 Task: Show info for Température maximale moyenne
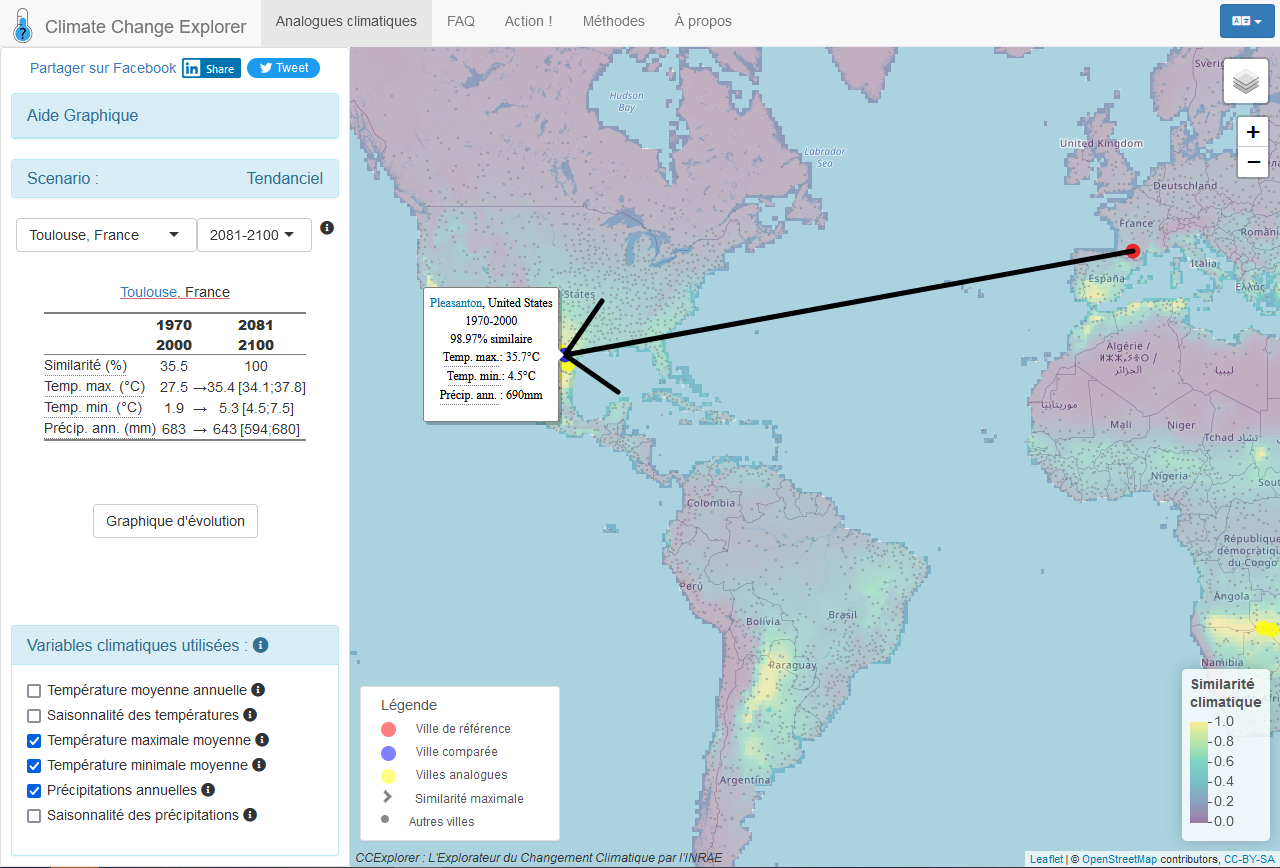262,740
